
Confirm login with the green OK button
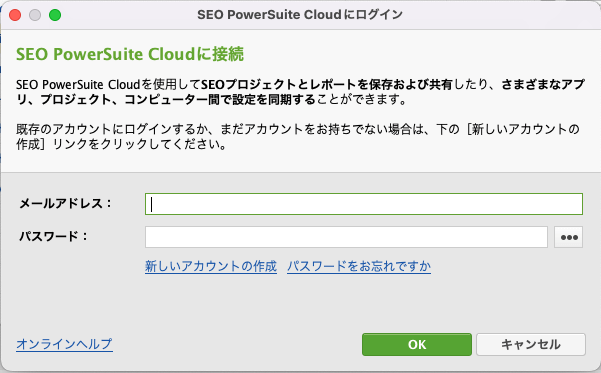pyautogui.click(x=417, y=344)
